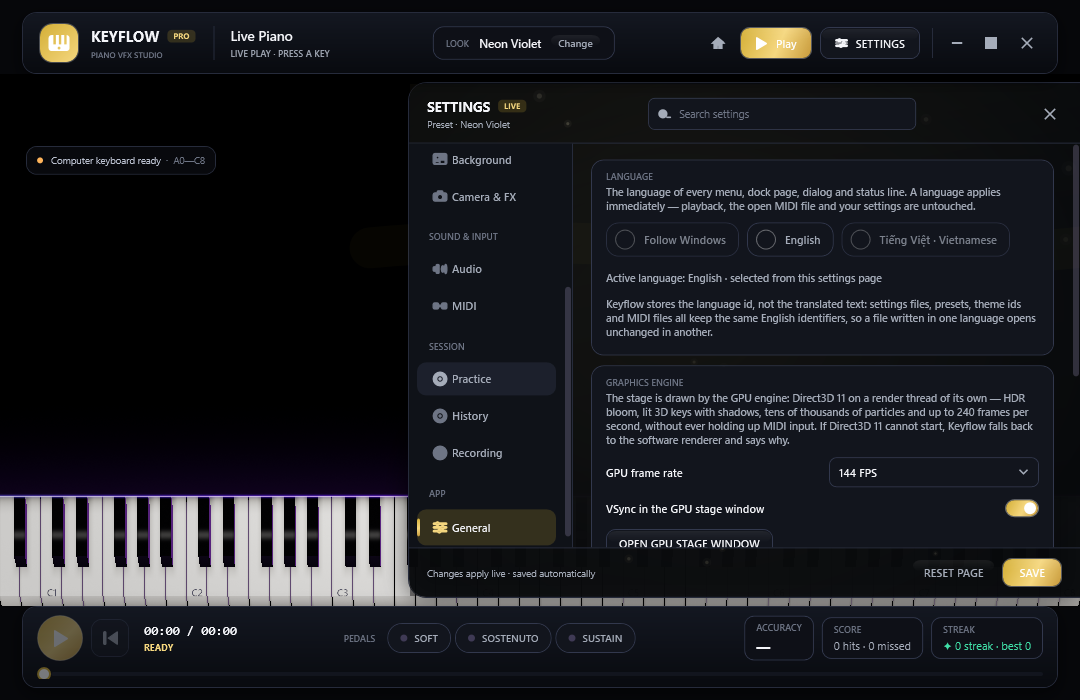Click the '00:00 / 00:00' time readout
This screenshot has height=700, width=1080.
[x=190, y=631]
